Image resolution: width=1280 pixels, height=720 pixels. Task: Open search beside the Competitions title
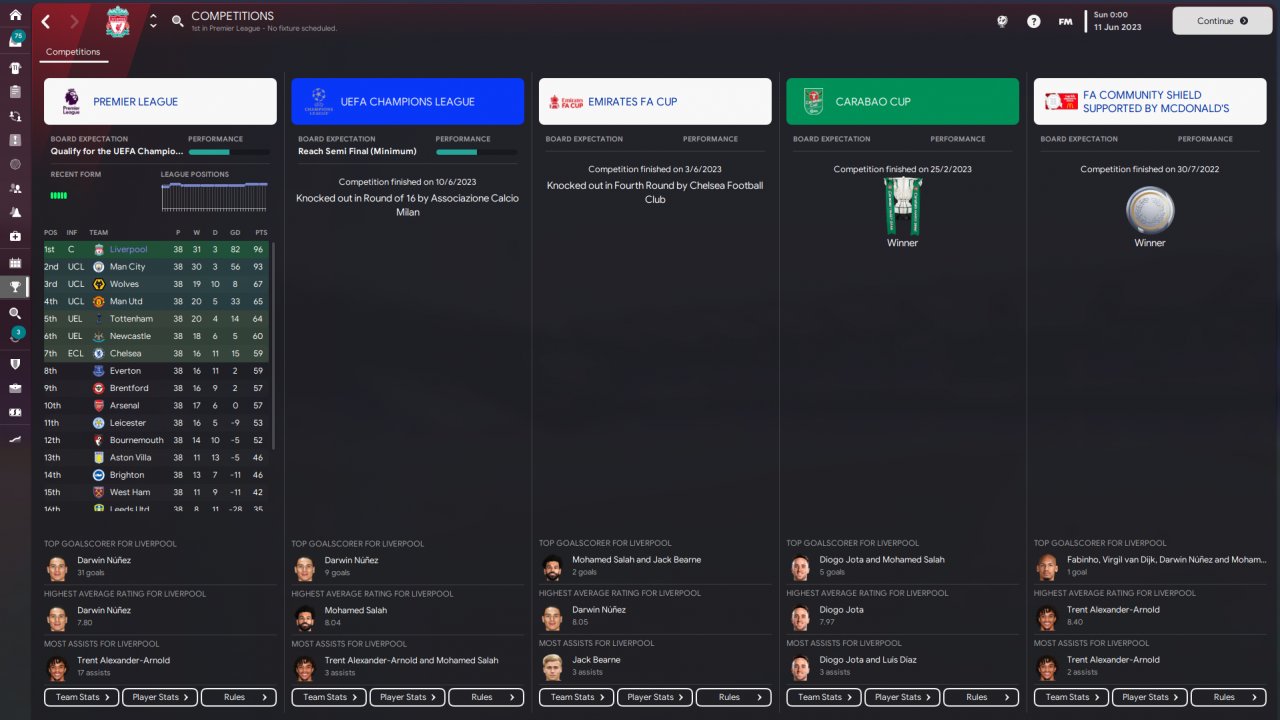(177, 21)
